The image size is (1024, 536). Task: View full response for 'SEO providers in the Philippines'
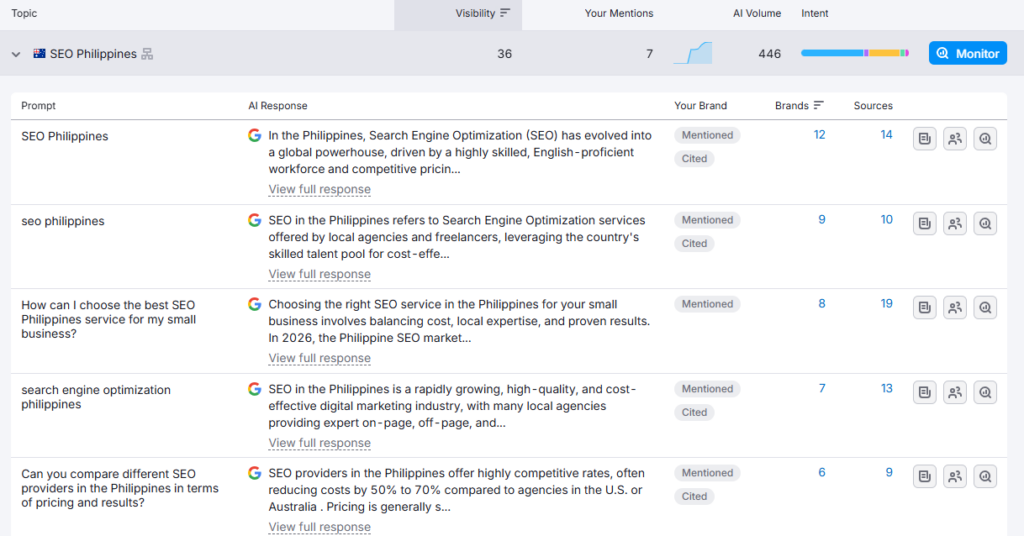tap(319, 527)
